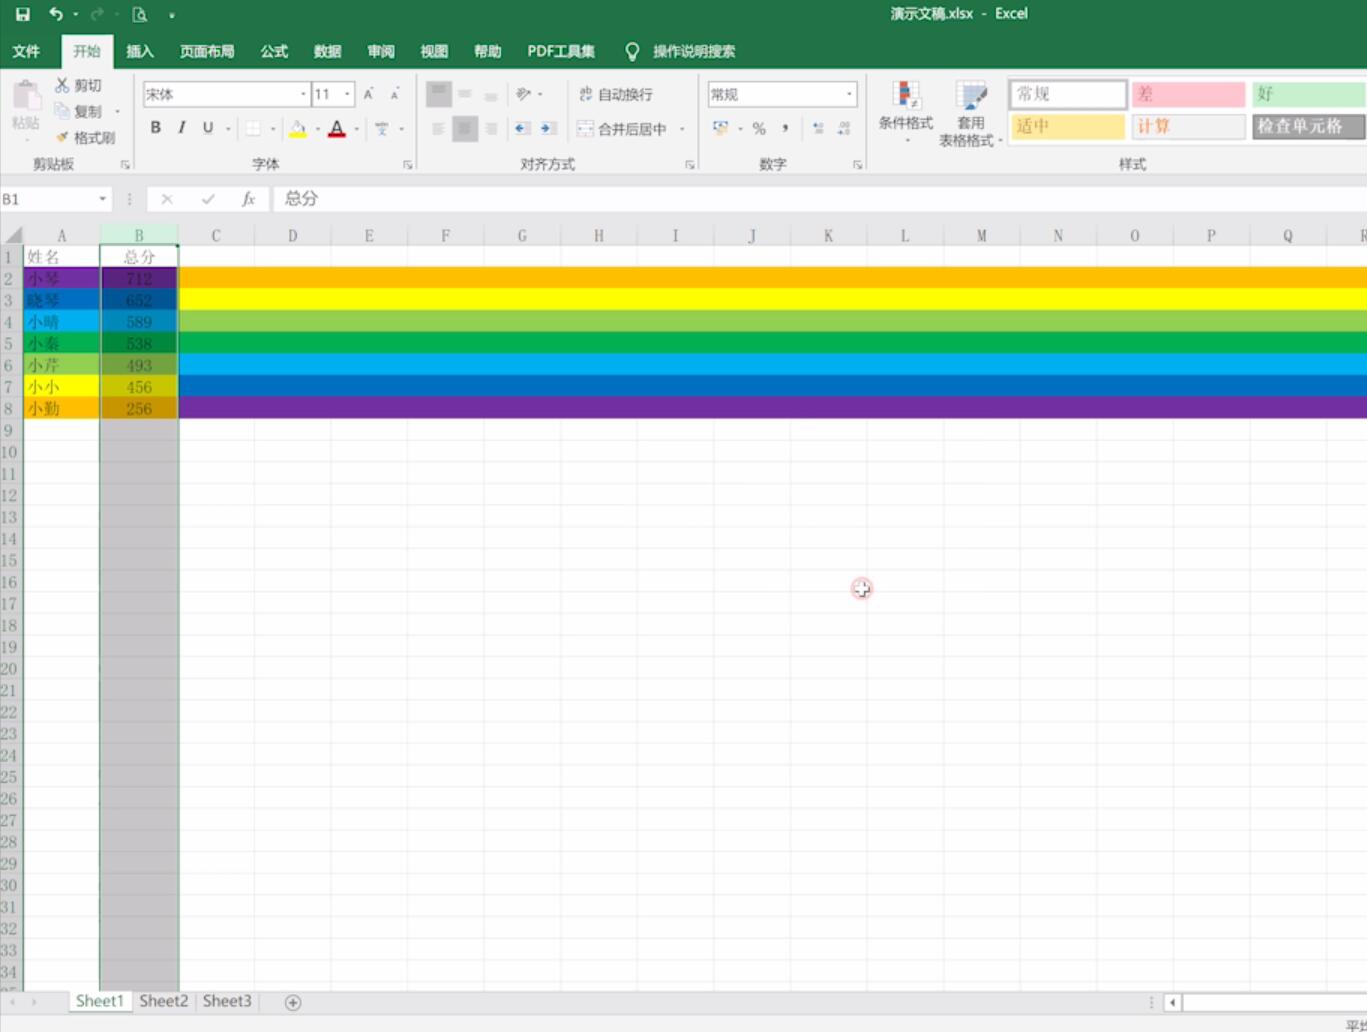The width and height of the screenshot is (1367, 1032).
Task: Increase font size with larger A
Action: (369, 94)
